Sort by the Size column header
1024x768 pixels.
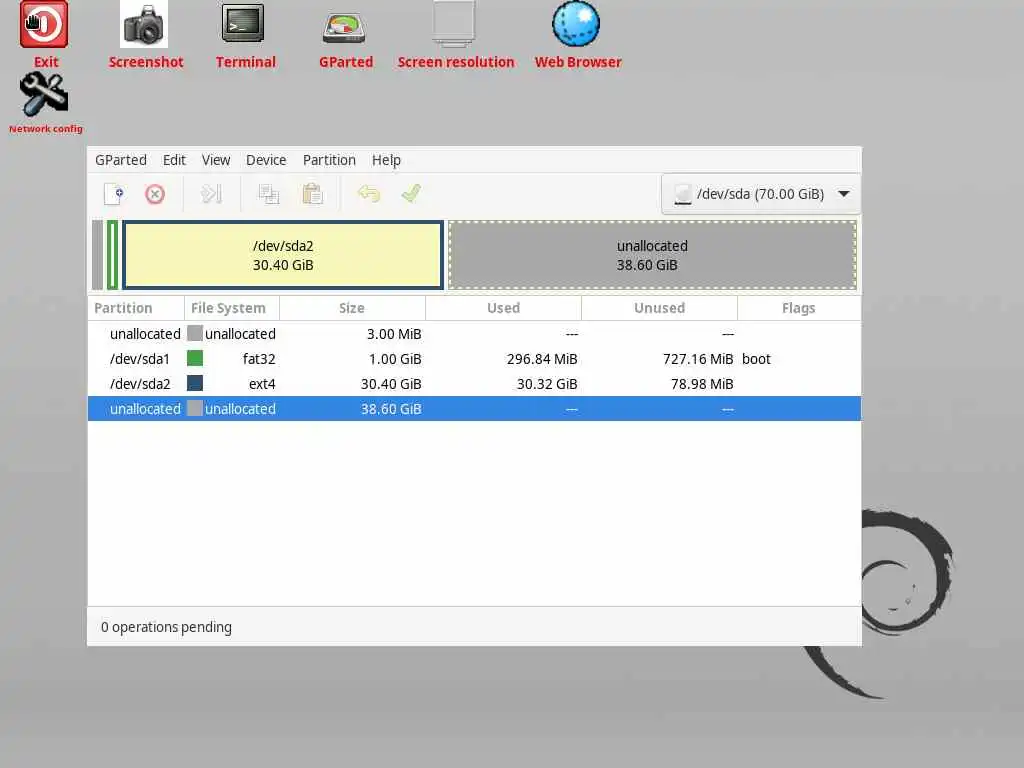pos(352,308)
